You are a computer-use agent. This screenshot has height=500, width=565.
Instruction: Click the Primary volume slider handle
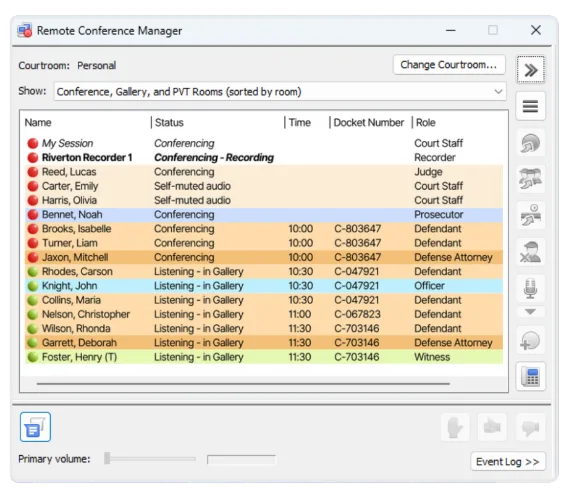[107, 458]
